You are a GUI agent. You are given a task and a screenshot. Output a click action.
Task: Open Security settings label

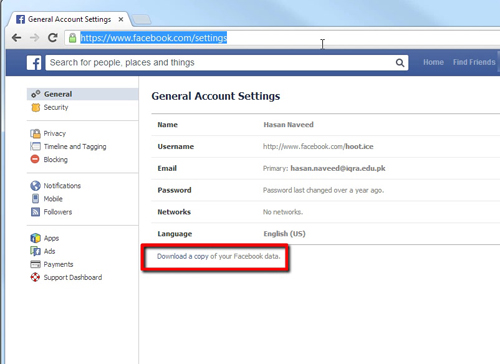point(56,107)
